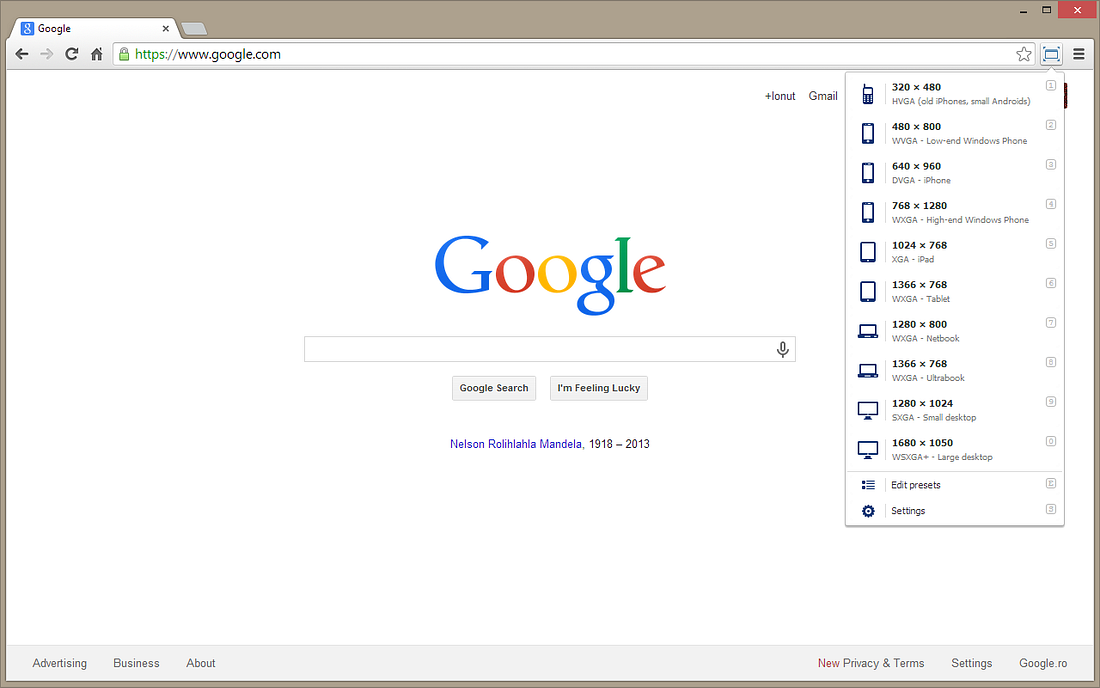This screenshot has width=1100, height=688.
Task: Click the Window Resizer extension toolbar icon
Action: click(x=1051, y=54)
